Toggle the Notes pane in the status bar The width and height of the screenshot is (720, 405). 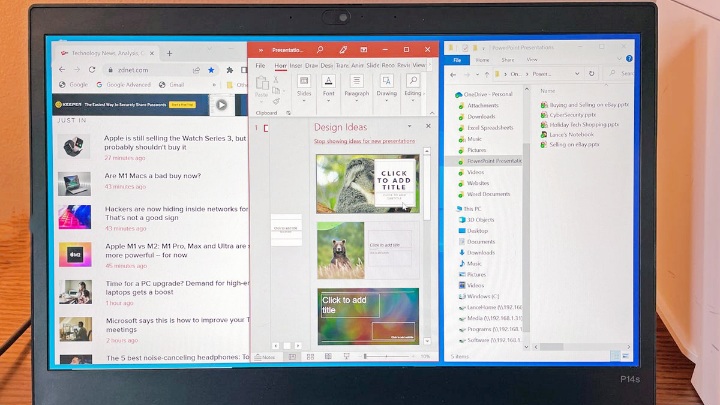click(265, 356)
